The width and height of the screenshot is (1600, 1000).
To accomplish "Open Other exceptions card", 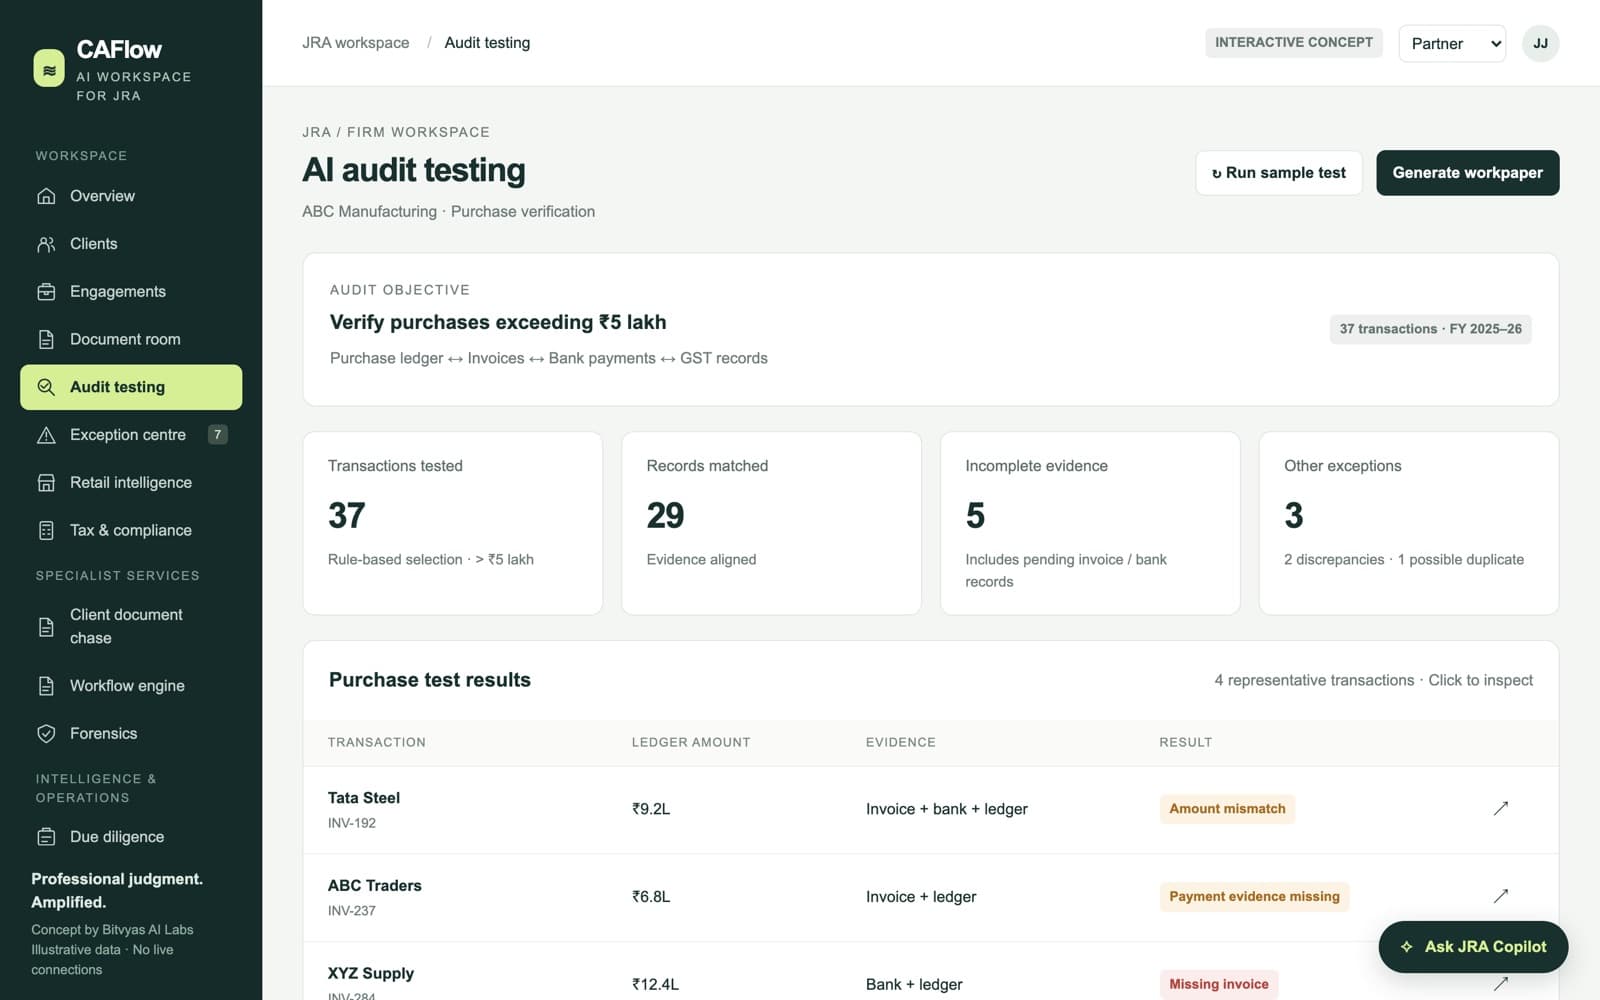I will (x=1408, y=523).
